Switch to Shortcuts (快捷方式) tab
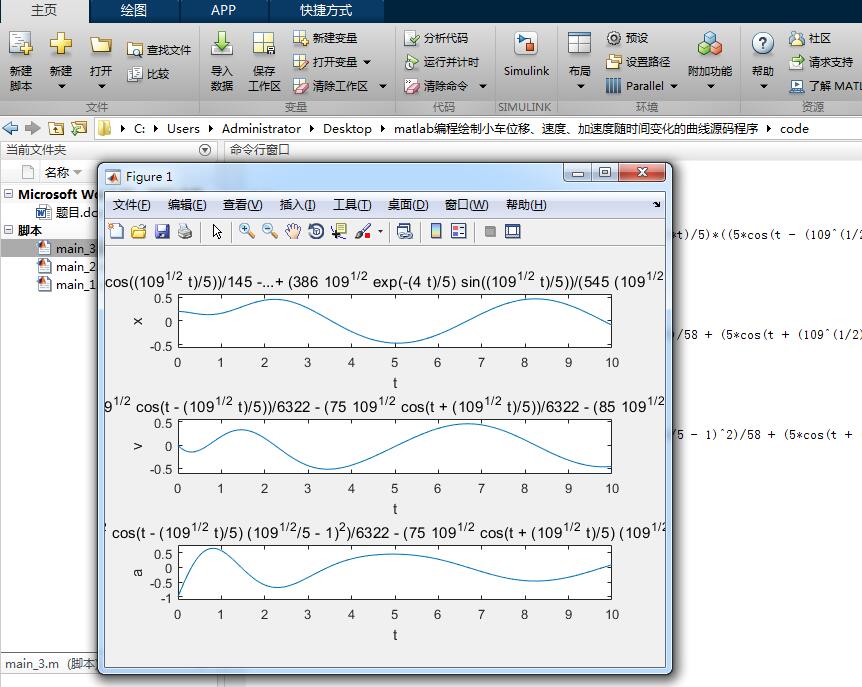The height and width of the screenshot is (687, 862). [326, 10]
